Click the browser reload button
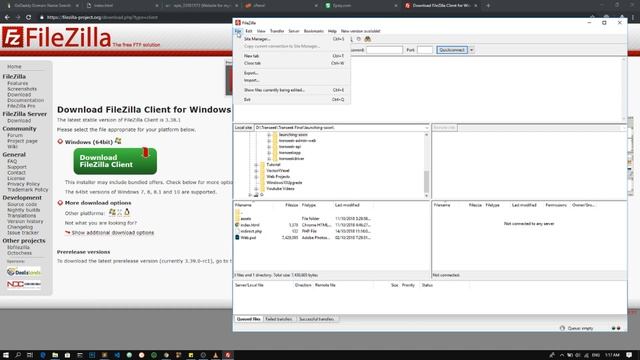Screen dimensions: 640x360 point(28,18)
